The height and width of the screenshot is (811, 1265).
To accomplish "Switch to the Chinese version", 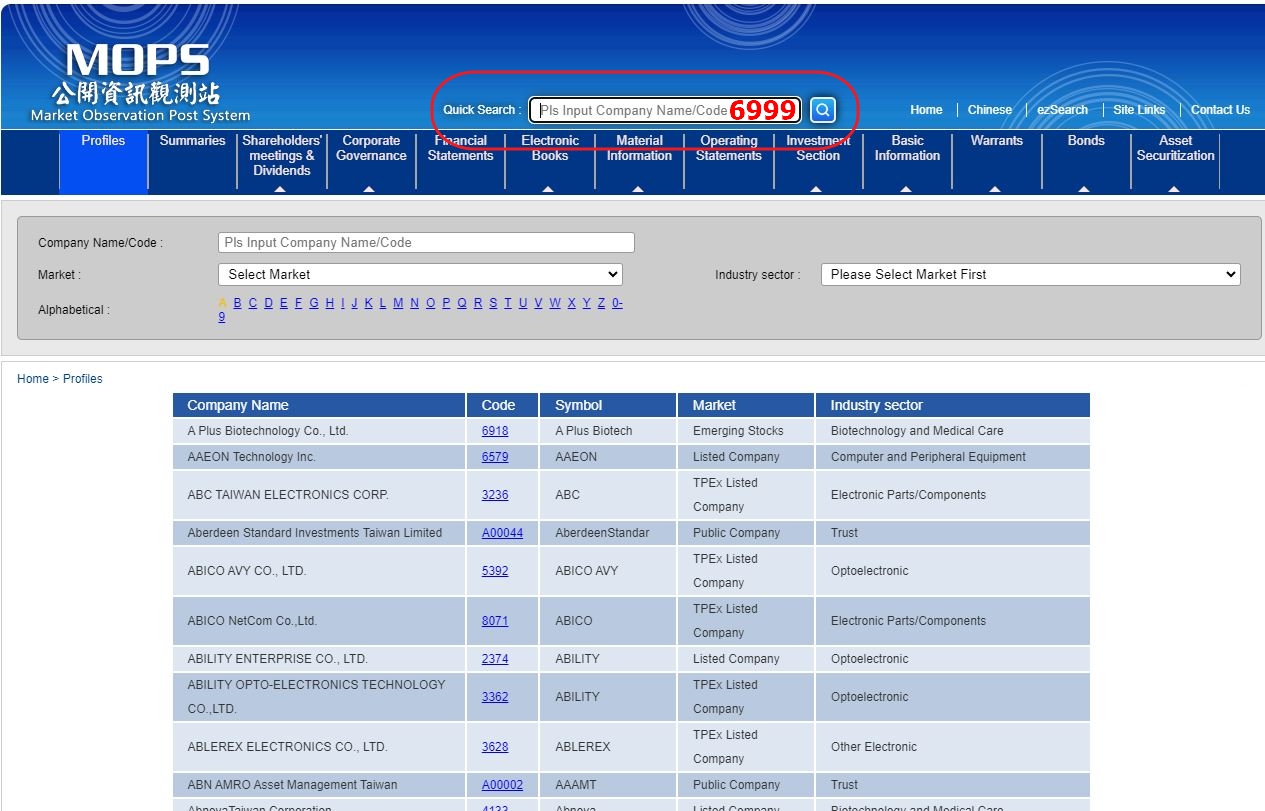I will 990,110.
